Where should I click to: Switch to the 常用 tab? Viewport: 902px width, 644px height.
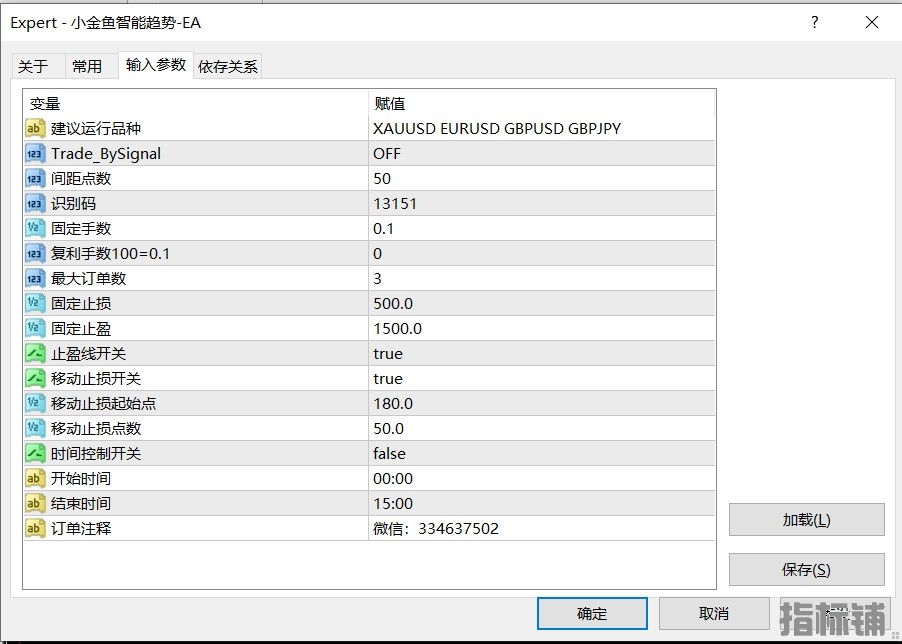click(x=87, y=66)
